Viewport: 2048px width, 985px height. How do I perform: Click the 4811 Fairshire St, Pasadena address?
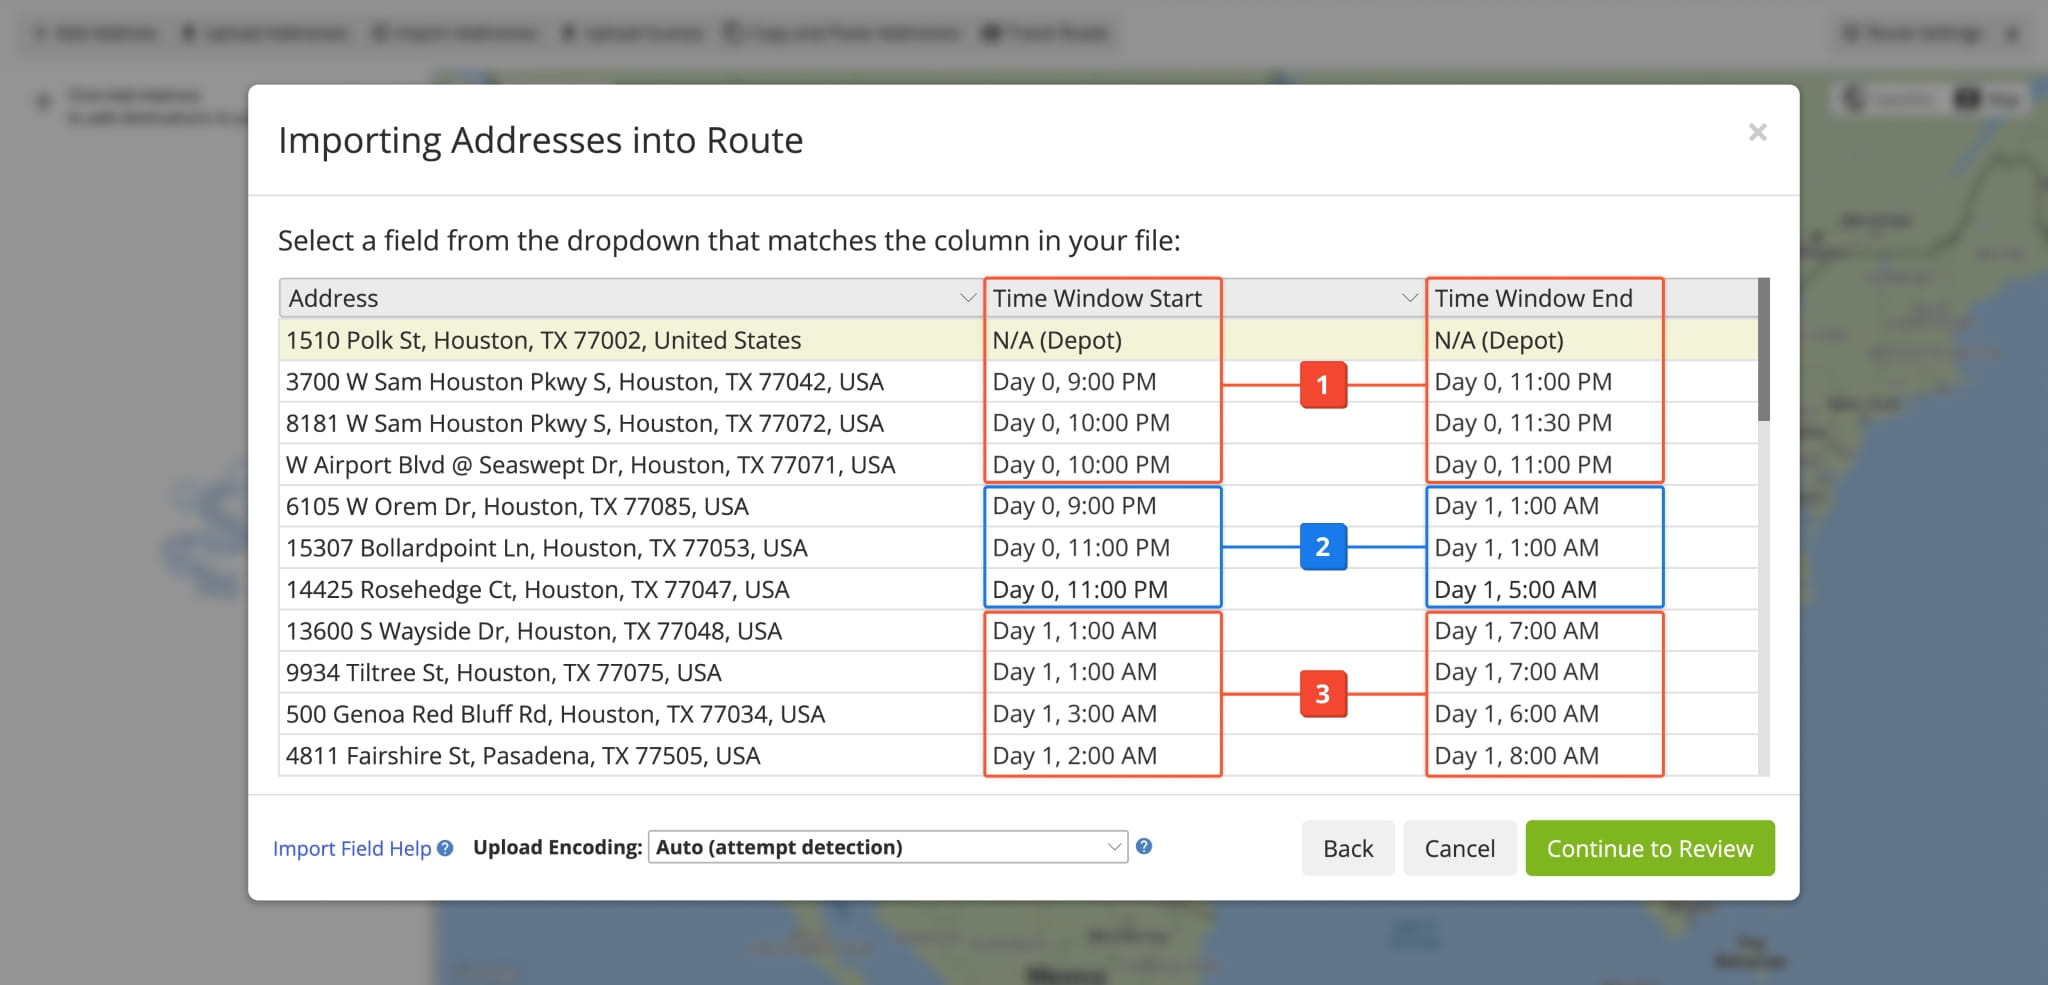(523, 756)
